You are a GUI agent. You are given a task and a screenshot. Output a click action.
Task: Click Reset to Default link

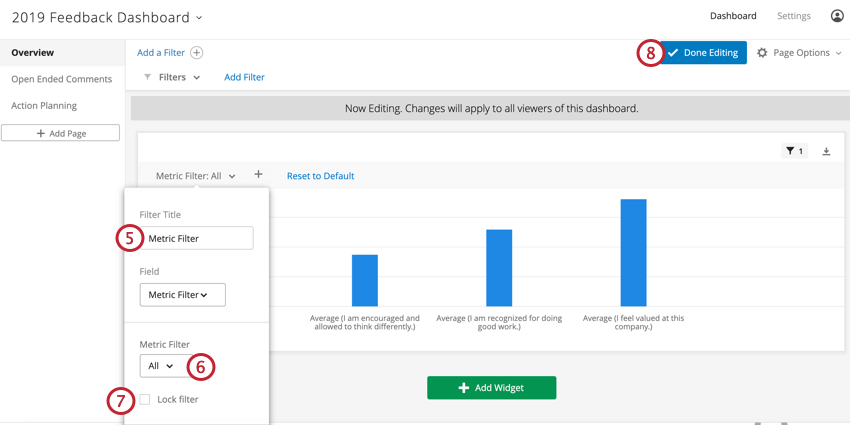[320, 176]
